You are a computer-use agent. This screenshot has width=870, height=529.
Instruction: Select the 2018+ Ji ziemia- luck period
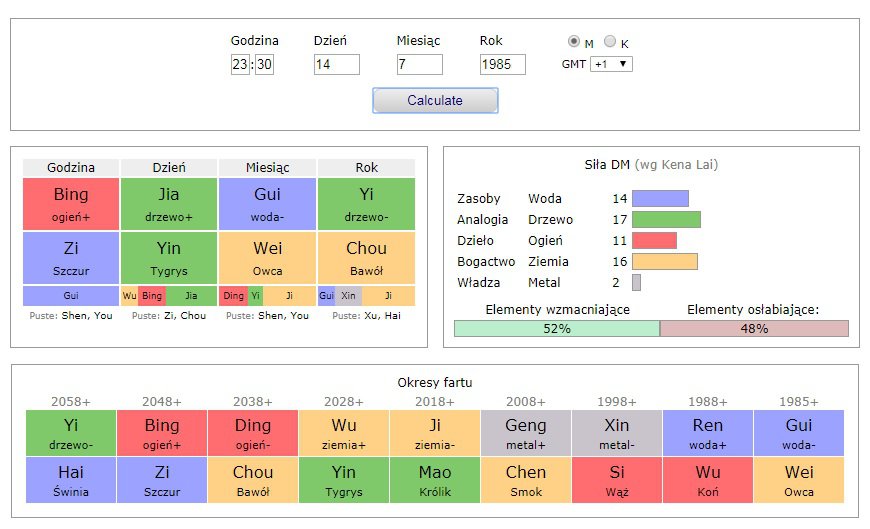tap(435, 433)
